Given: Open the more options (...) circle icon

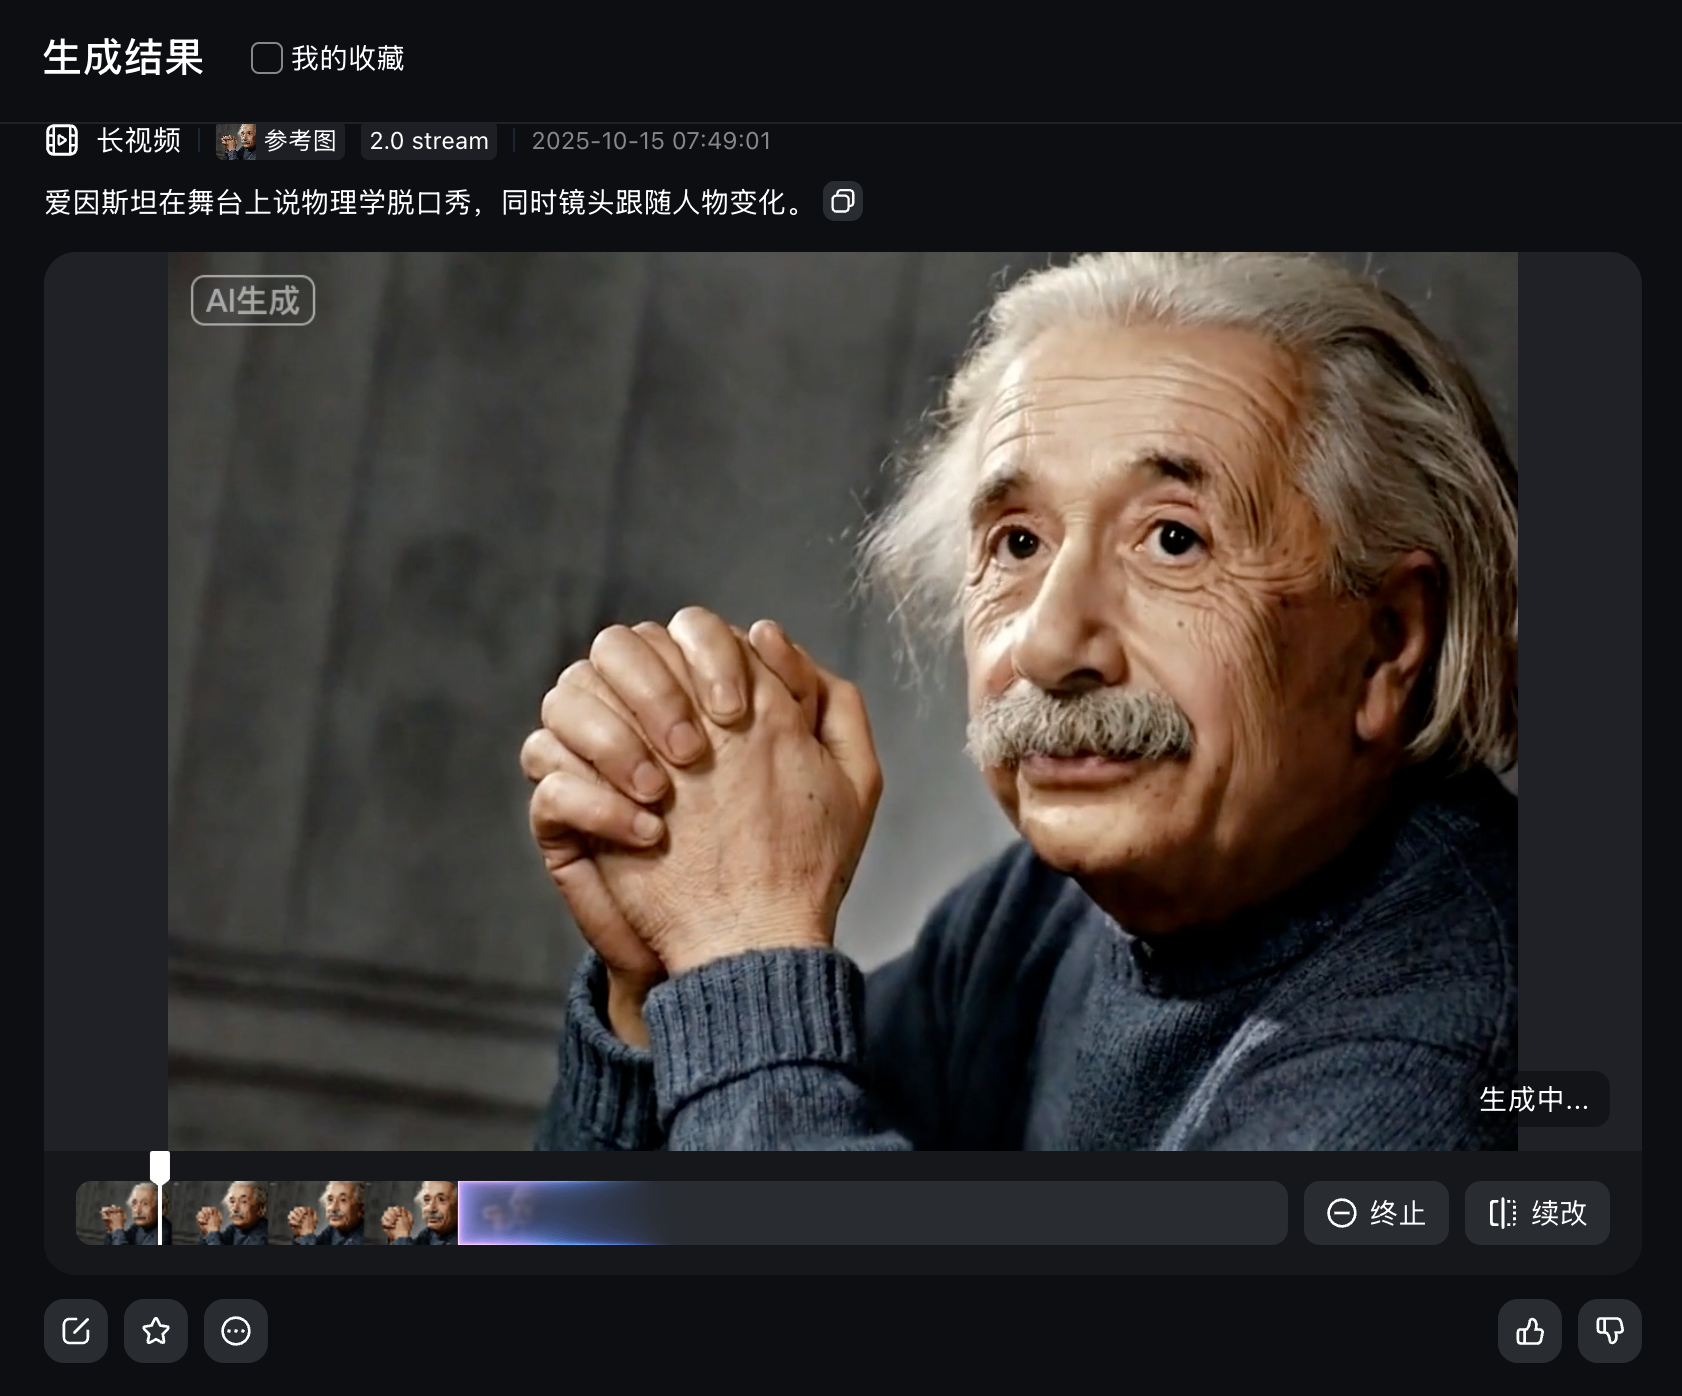Looking at the screenshot, I should click(x=236, y=1331).
